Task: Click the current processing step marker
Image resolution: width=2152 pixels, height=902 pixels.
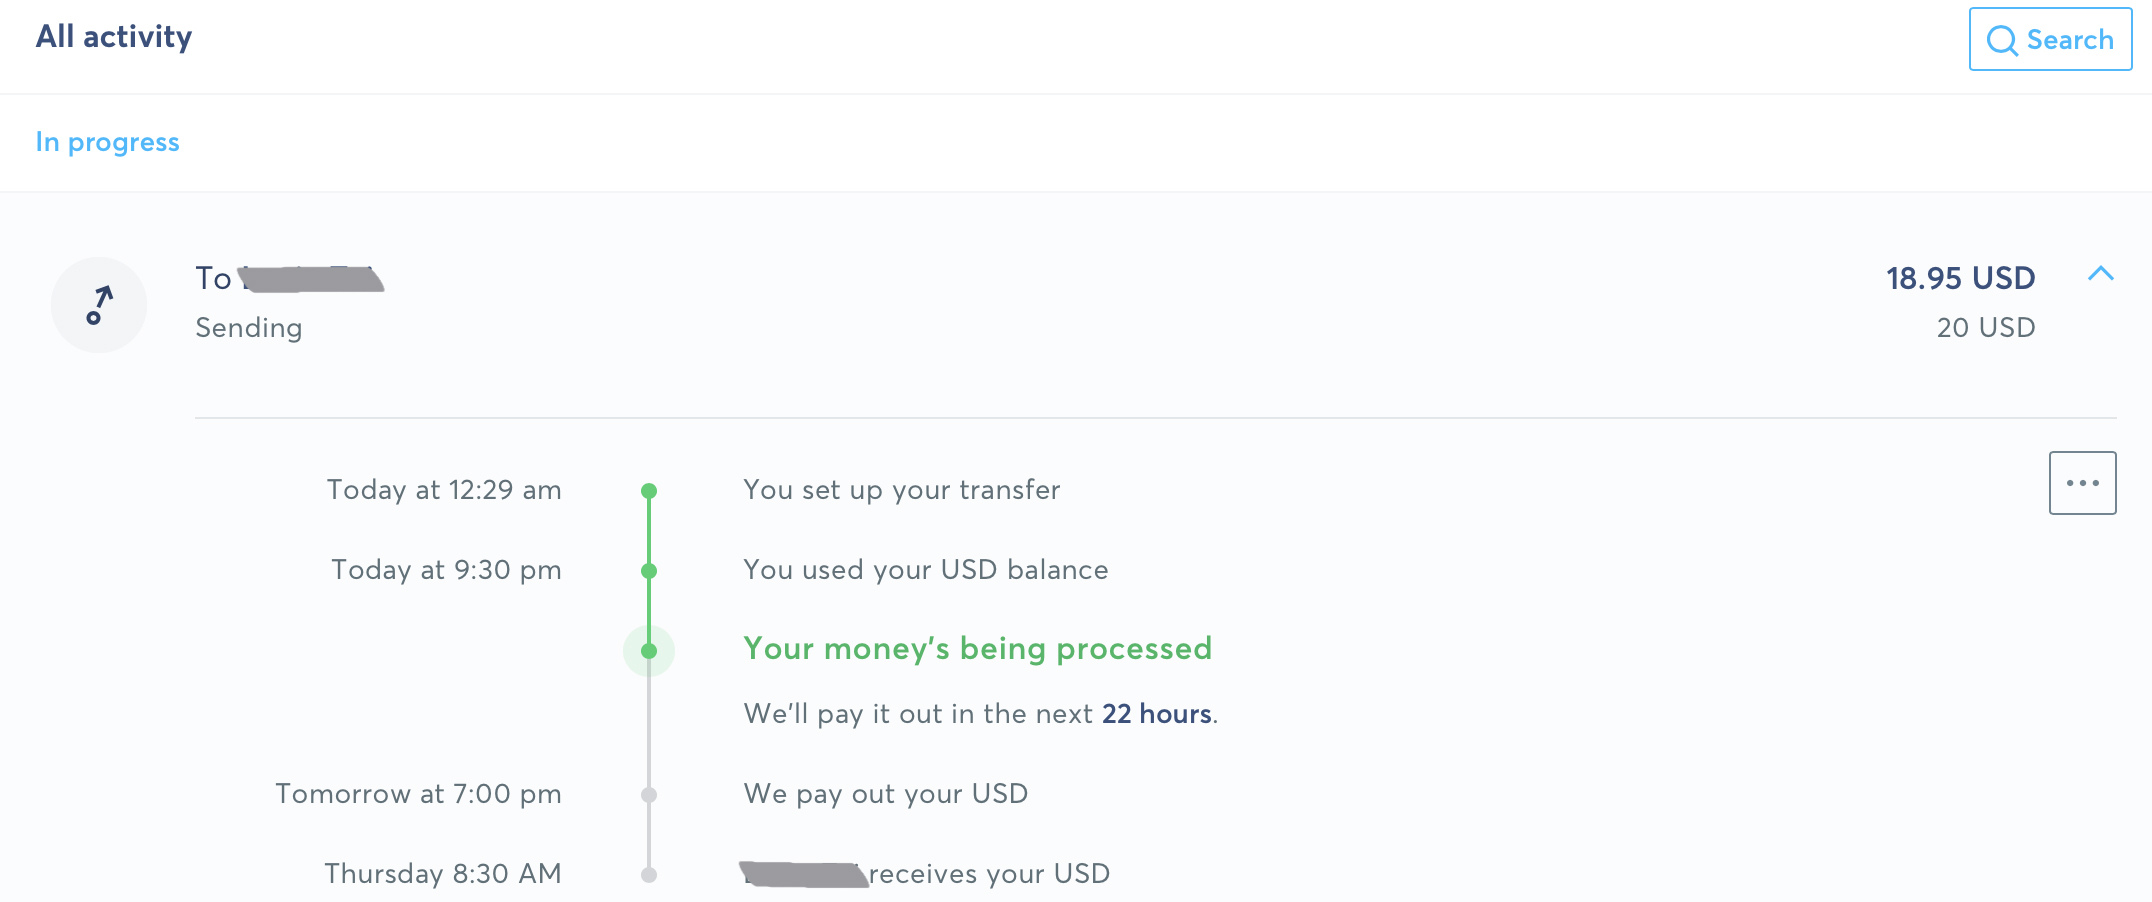Action: coord(649,651)
